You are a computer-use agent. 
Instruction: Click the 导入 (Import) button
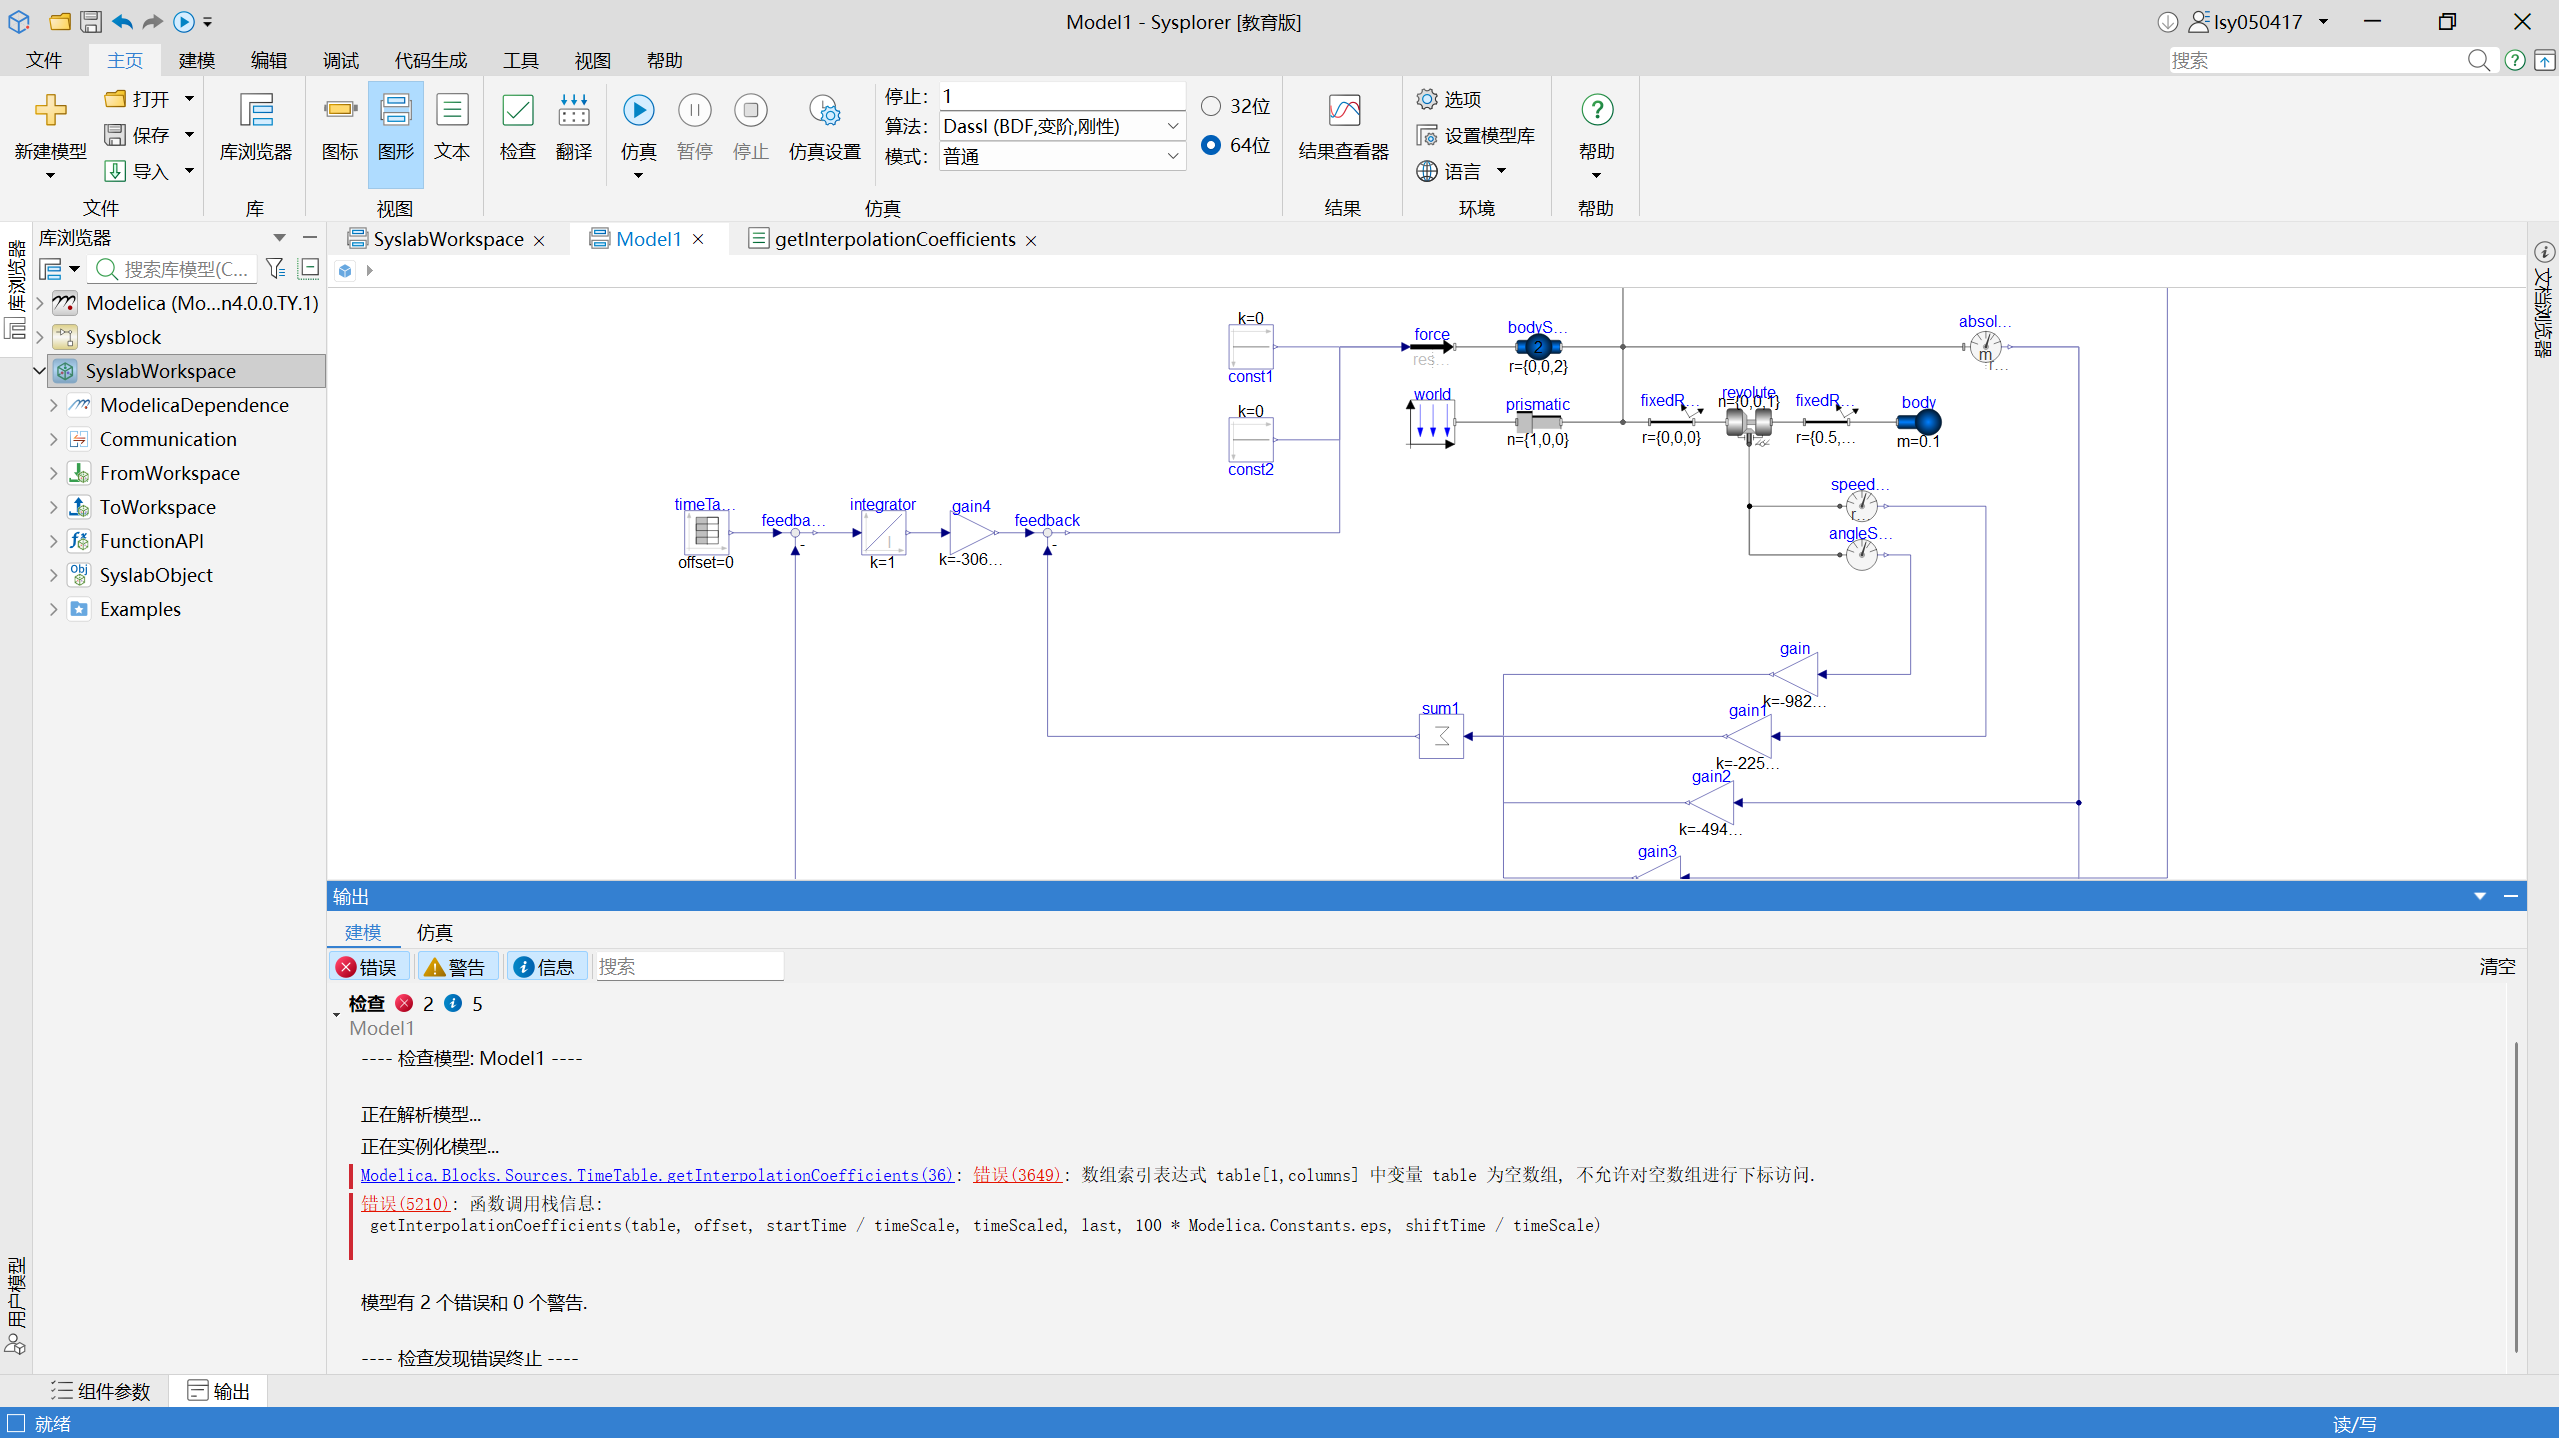coord(139,171)
